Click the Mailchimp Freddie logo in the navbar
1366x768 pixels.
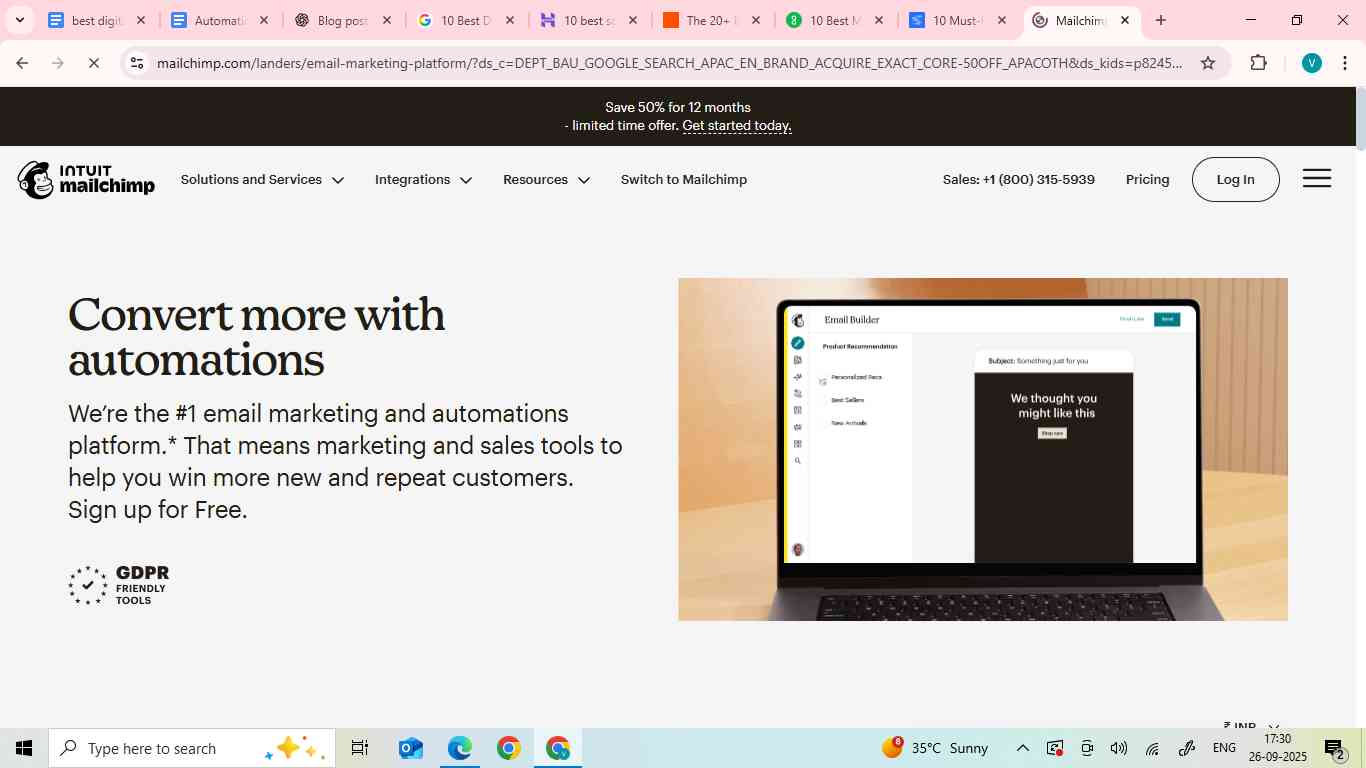point(38,180)
